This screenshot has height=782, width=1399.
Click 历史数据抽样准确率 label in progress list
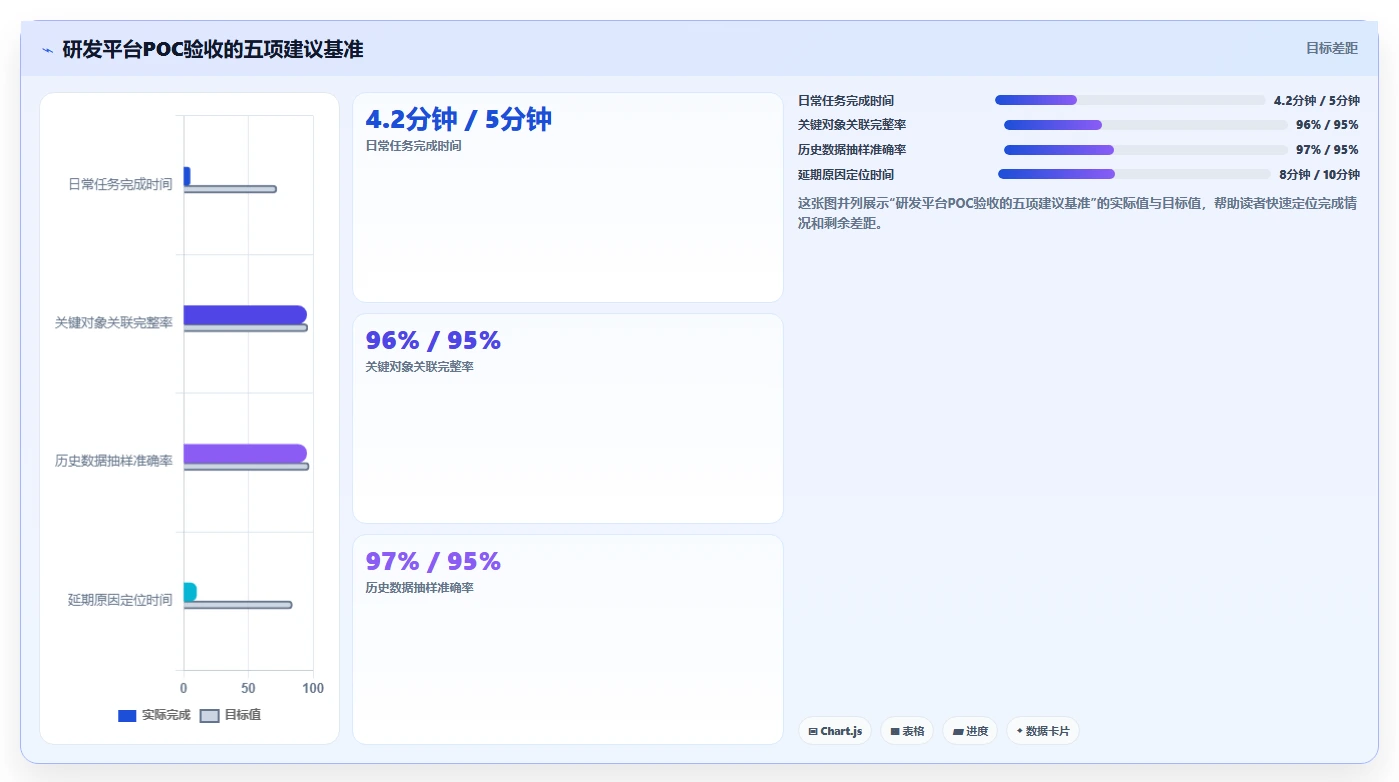click(852, 150)
